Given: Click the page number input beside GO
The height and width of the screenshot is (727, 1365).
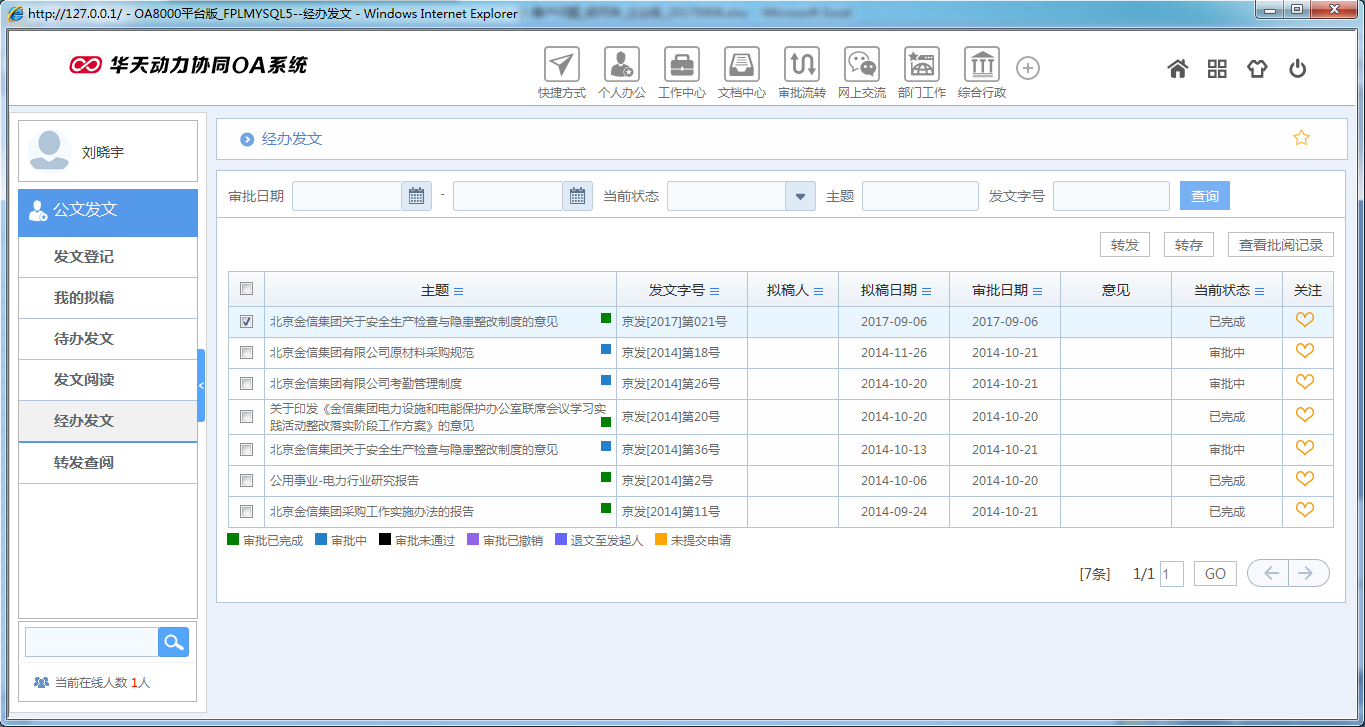Looking at the screenshot, I should 1171,573.
